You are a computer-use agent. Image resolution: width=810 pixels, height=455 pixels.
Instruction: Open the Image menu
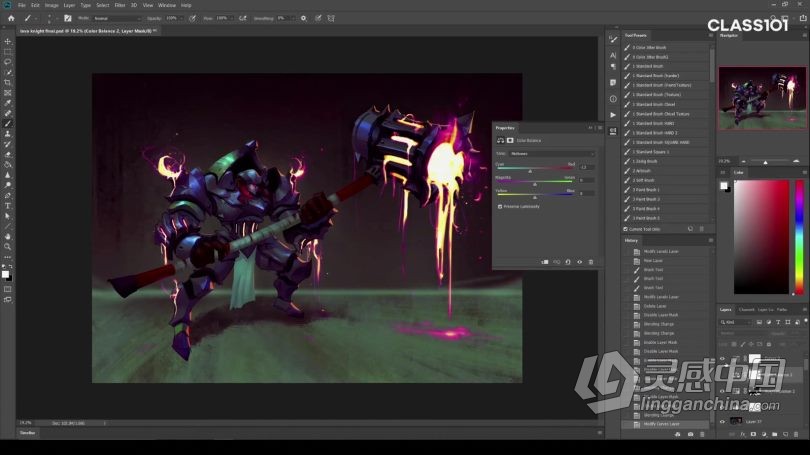[x=51, y=5]
